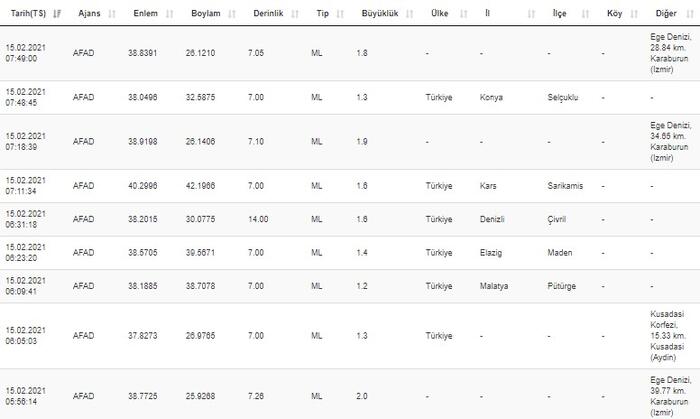Sort by Büyüklük using arrow icon
This screenshot has height=419, width=700.
409,14
